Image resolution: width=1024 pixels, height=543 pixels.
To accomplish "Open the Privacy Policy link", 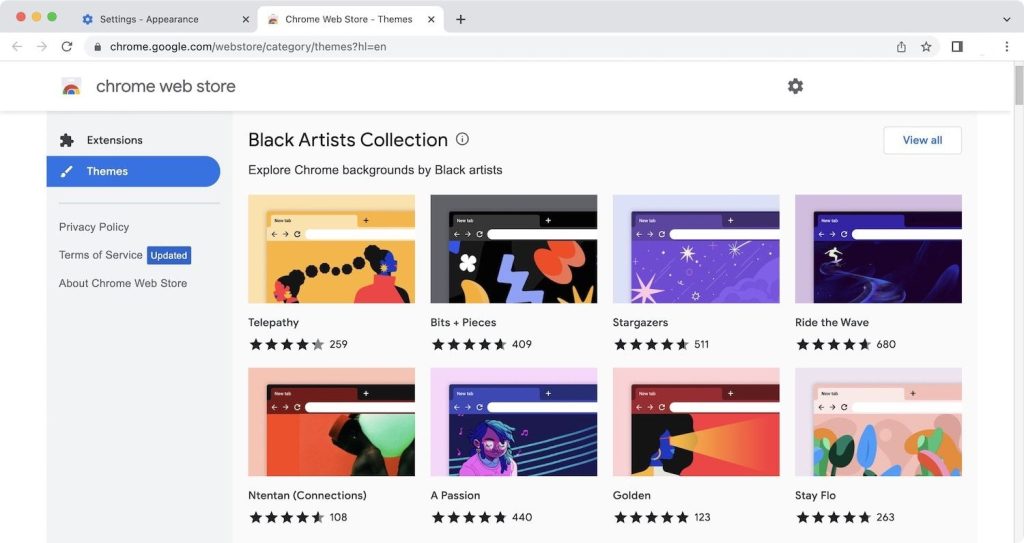I will 94,227.
